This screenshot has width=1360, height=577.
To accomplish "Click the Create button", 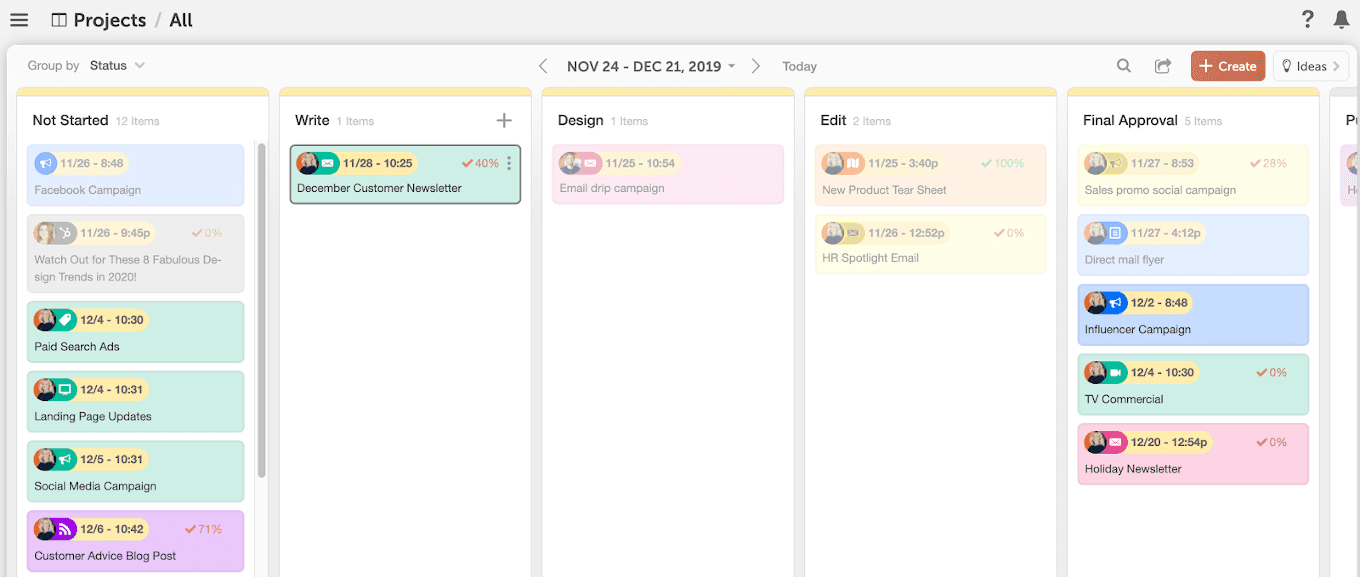I will click(1228, 66).
